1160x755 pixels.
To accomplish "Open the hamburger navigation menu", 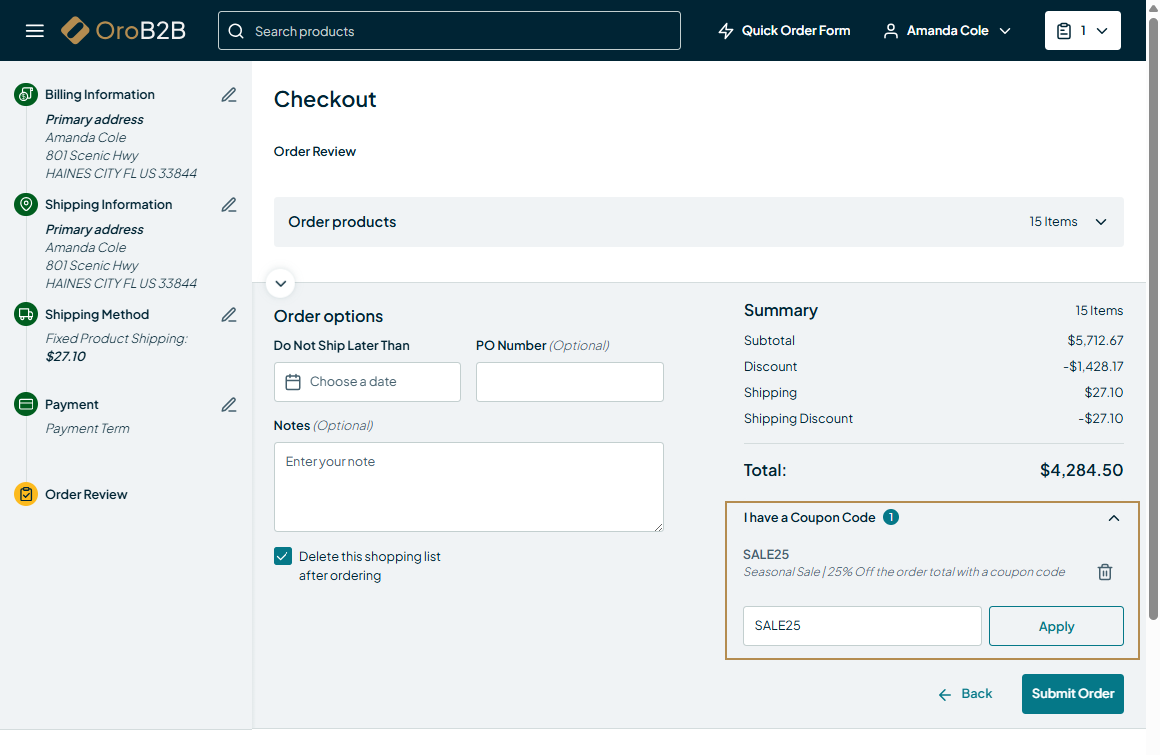I will 35,31.
